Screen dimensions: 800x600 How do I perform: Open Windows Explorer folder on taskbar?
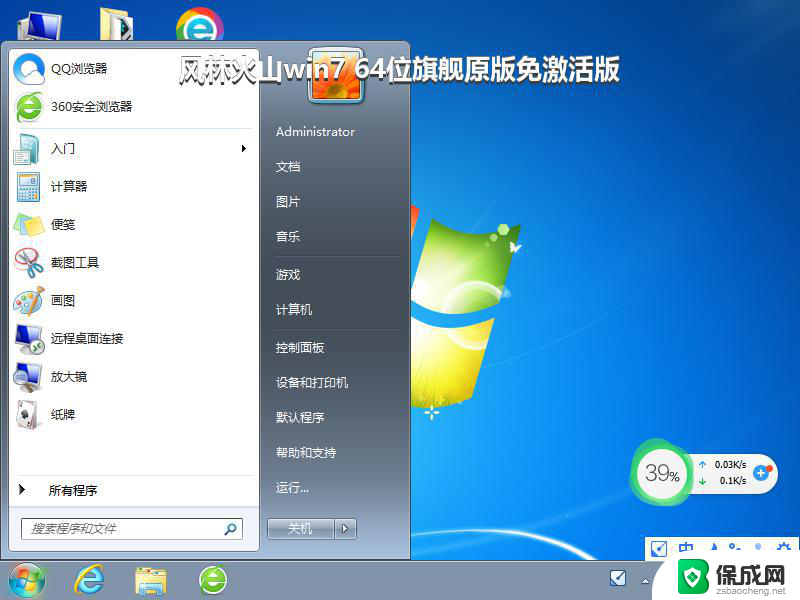[x=151, y=581]
